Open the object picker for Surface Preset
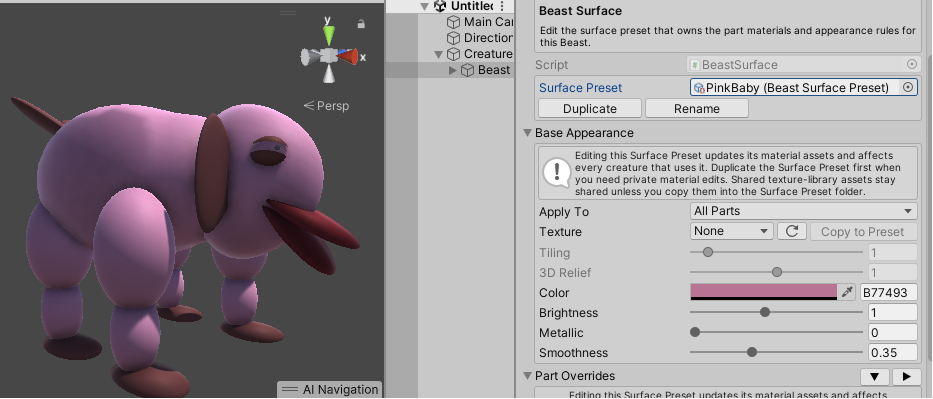This screenshot has height=399, width=933. pyautogui.click(x=908, y=87)
